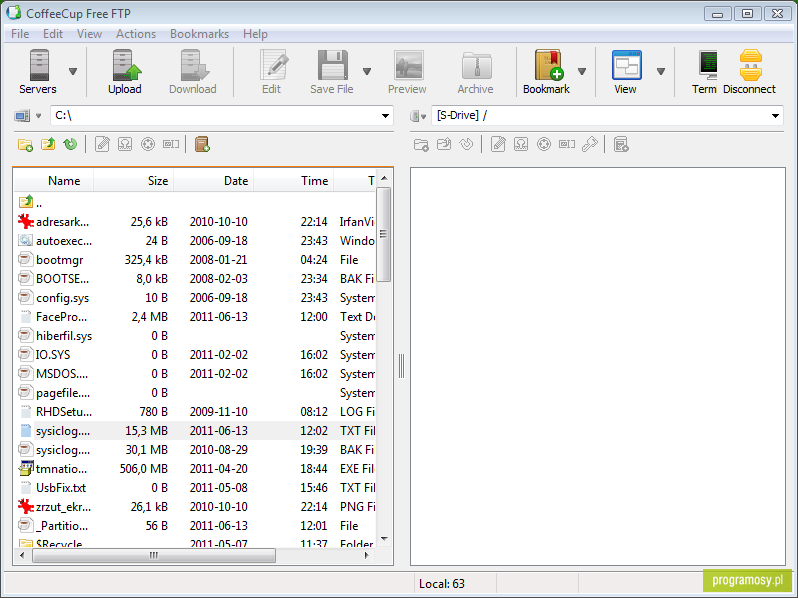Click the local pane rename icon
Image resolution: width=798 pixels, height=598 pixels.
pyautogui.click(x=170, y=145)
